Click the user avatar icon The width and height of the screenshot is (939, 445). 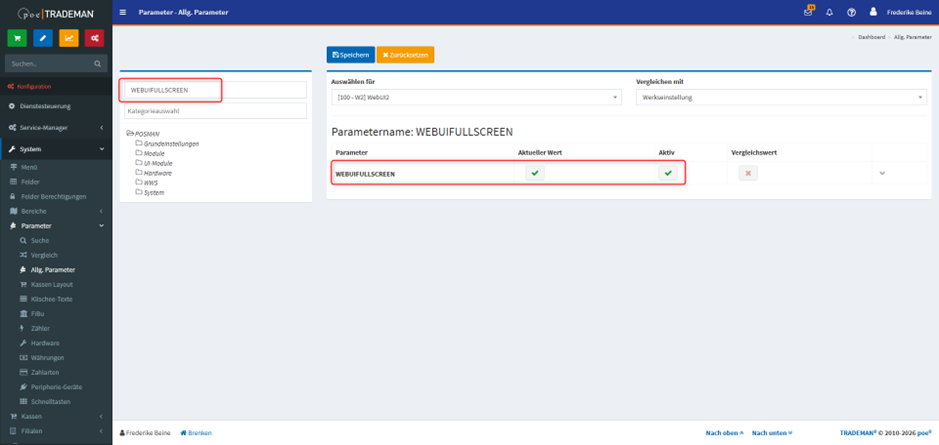[873, 11]
